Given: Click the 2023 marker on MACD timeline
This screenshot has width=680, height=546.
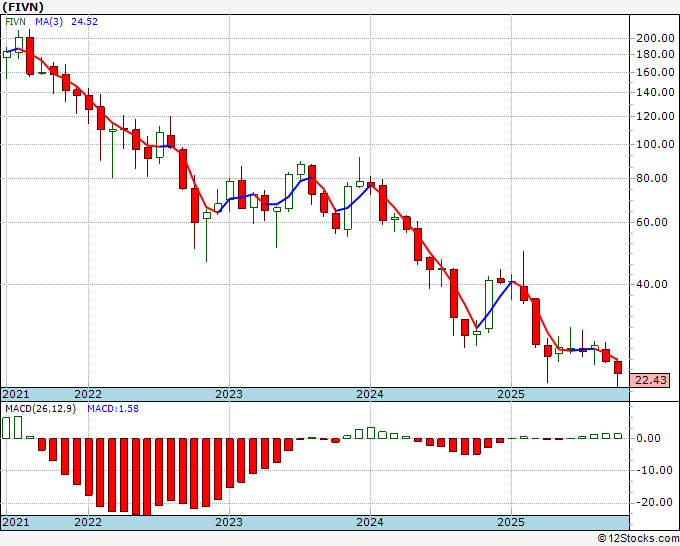Looking at the screenshot, I should click(x=229, y=522).
